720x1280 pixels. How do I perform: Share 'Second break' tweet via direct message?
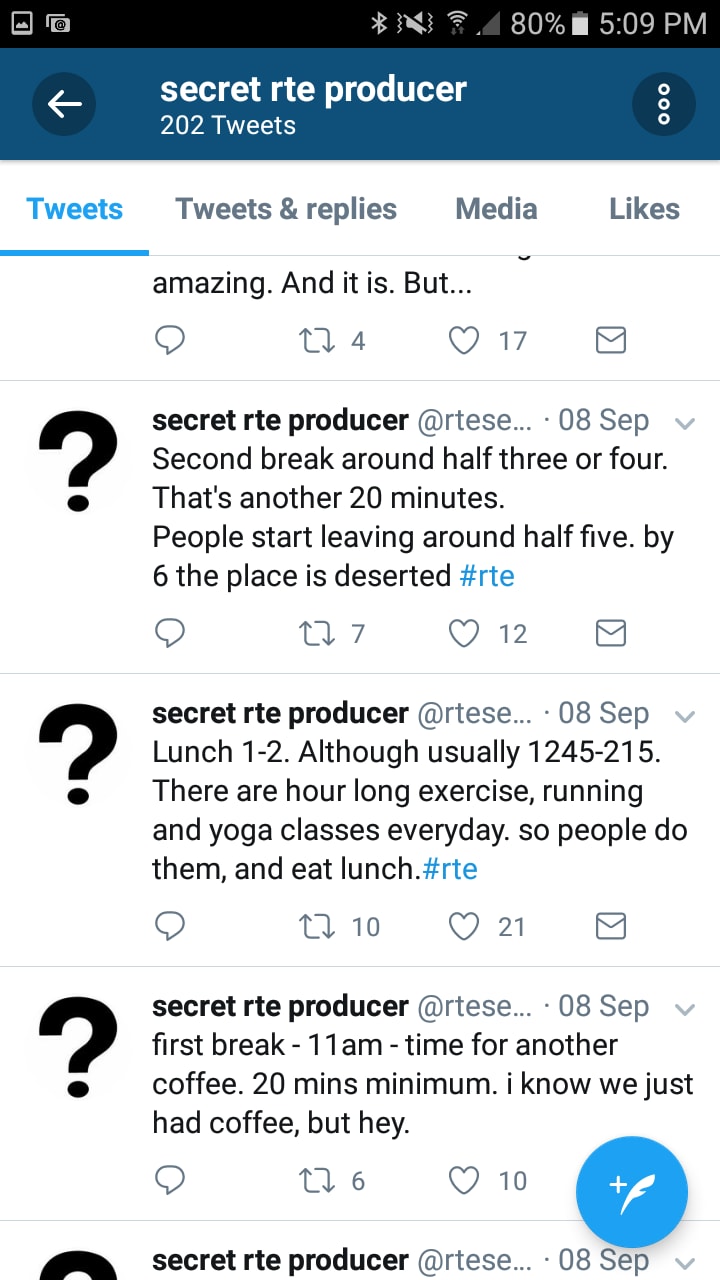coord(611,633)
